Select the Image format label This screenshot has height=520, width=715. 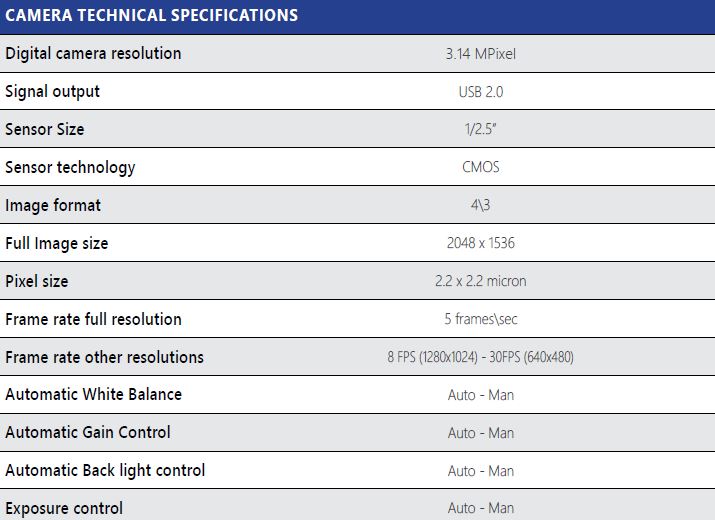click(x=53, y=205)
